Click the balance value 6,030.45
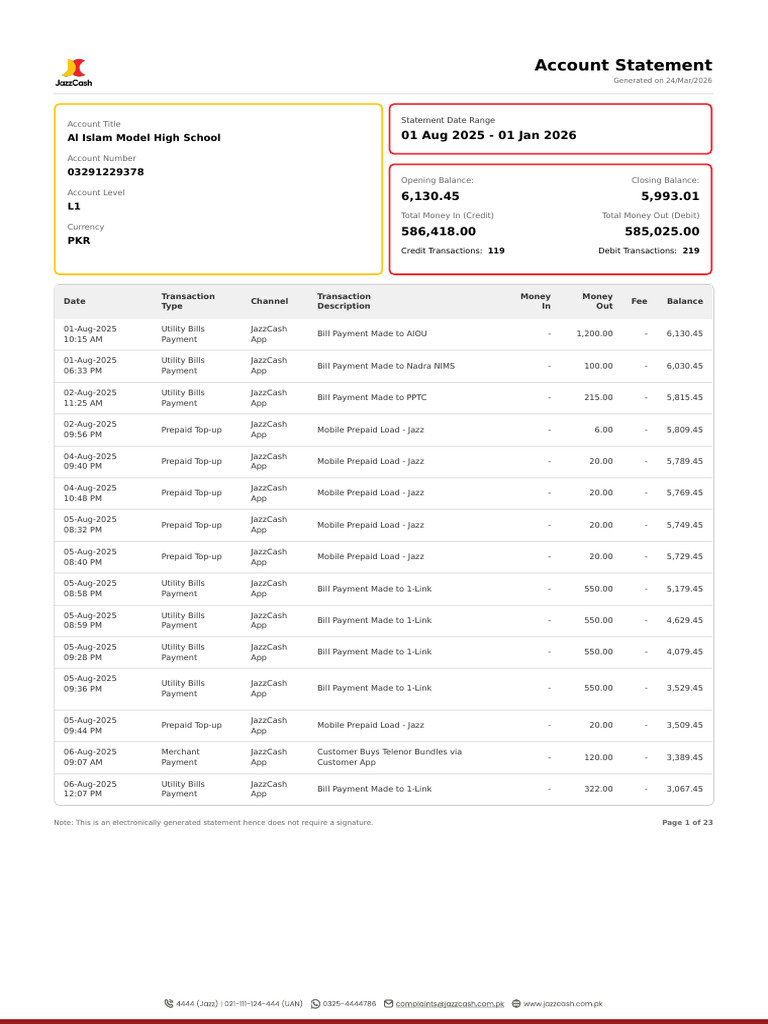 684,366
